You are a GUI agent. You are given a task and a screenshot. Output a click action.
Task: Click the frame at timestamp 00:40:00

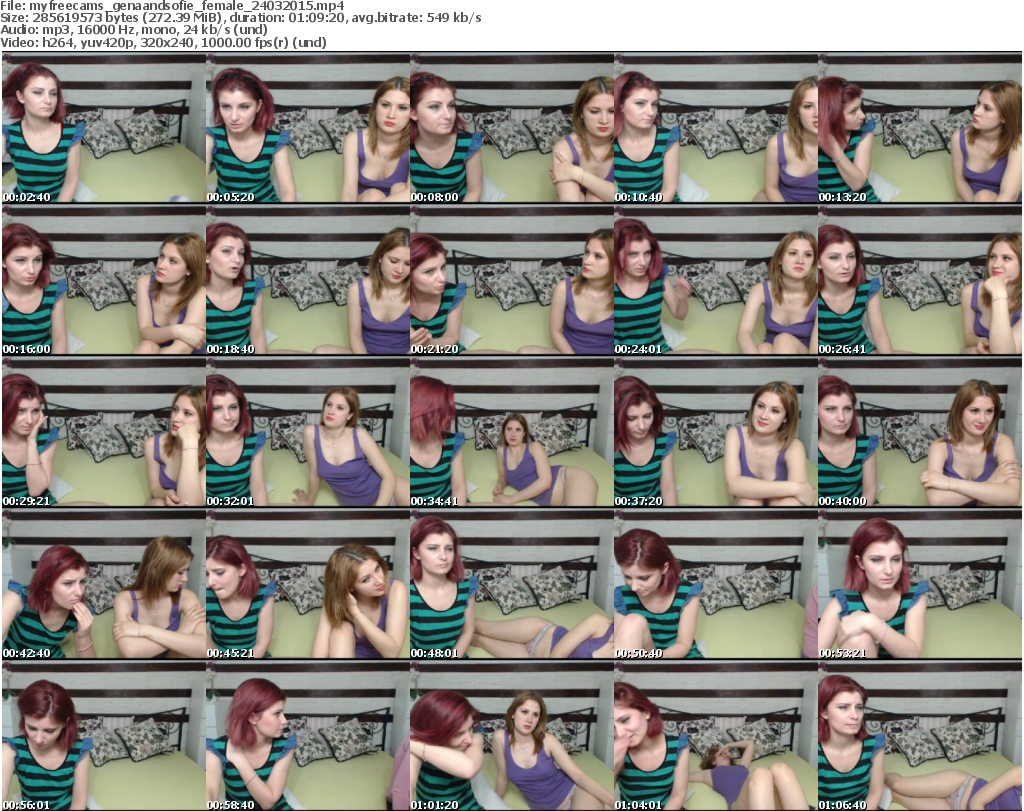coord(919,432)
